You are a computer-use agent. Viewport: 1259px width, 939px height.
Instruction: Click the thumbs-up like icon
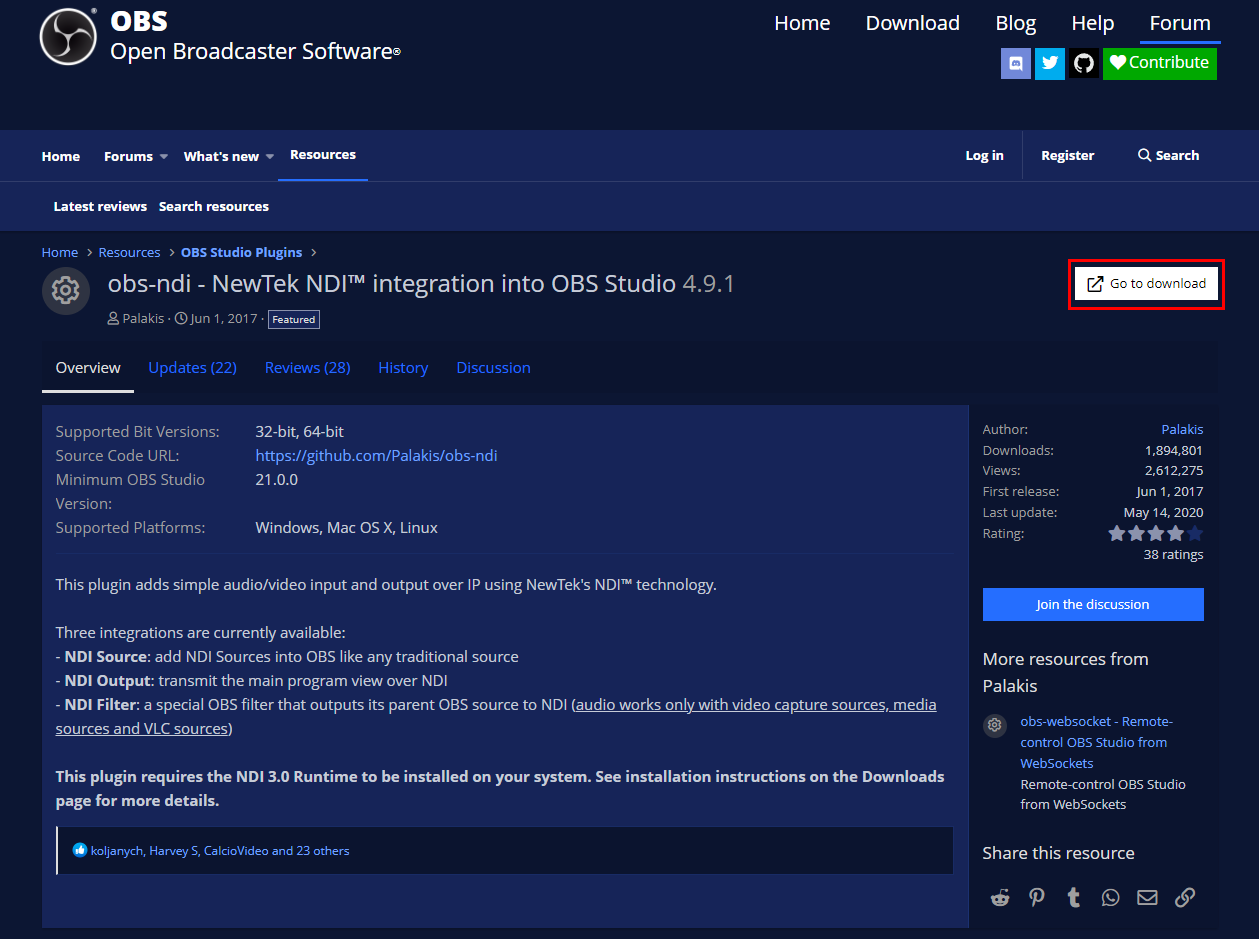tap(80, 851)
